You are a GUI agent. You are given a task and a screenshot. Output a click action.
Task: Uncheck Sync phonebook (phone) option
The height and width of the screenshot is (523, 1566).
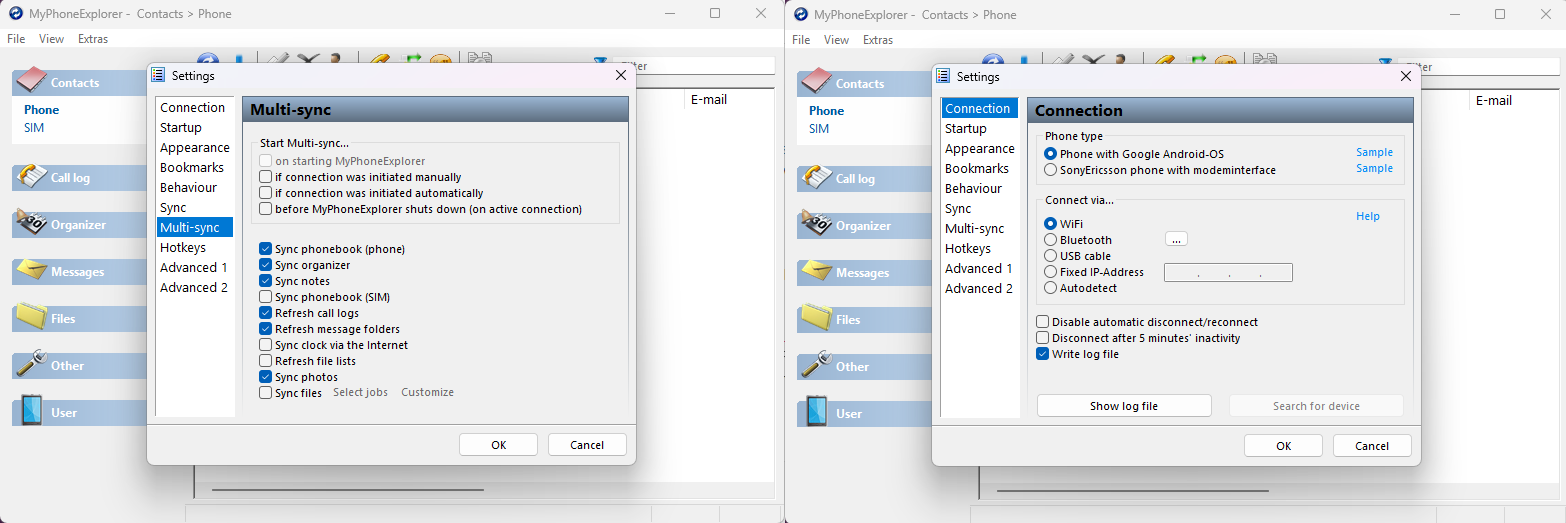pyautogui.click(x=265, y=249)
